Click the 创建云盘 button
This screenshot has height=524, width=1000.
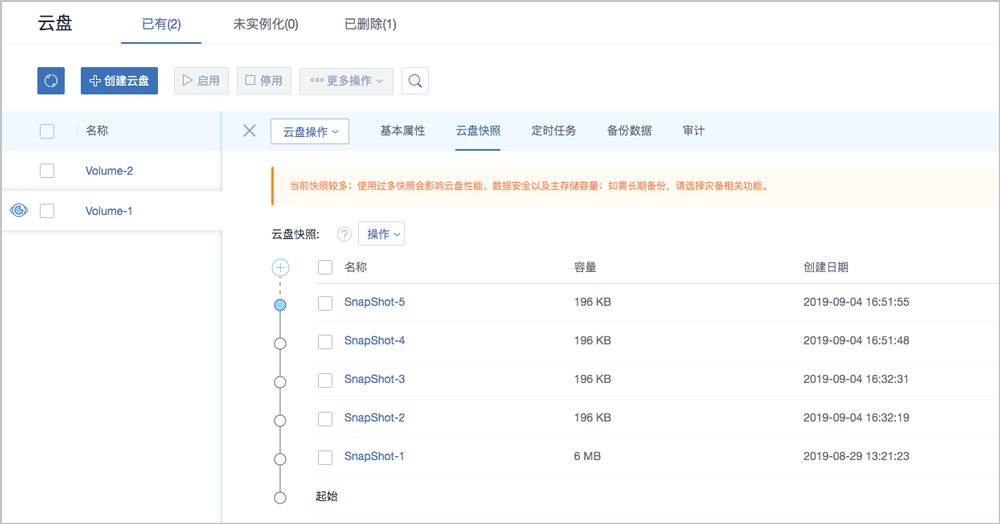[x=119, y=81]
